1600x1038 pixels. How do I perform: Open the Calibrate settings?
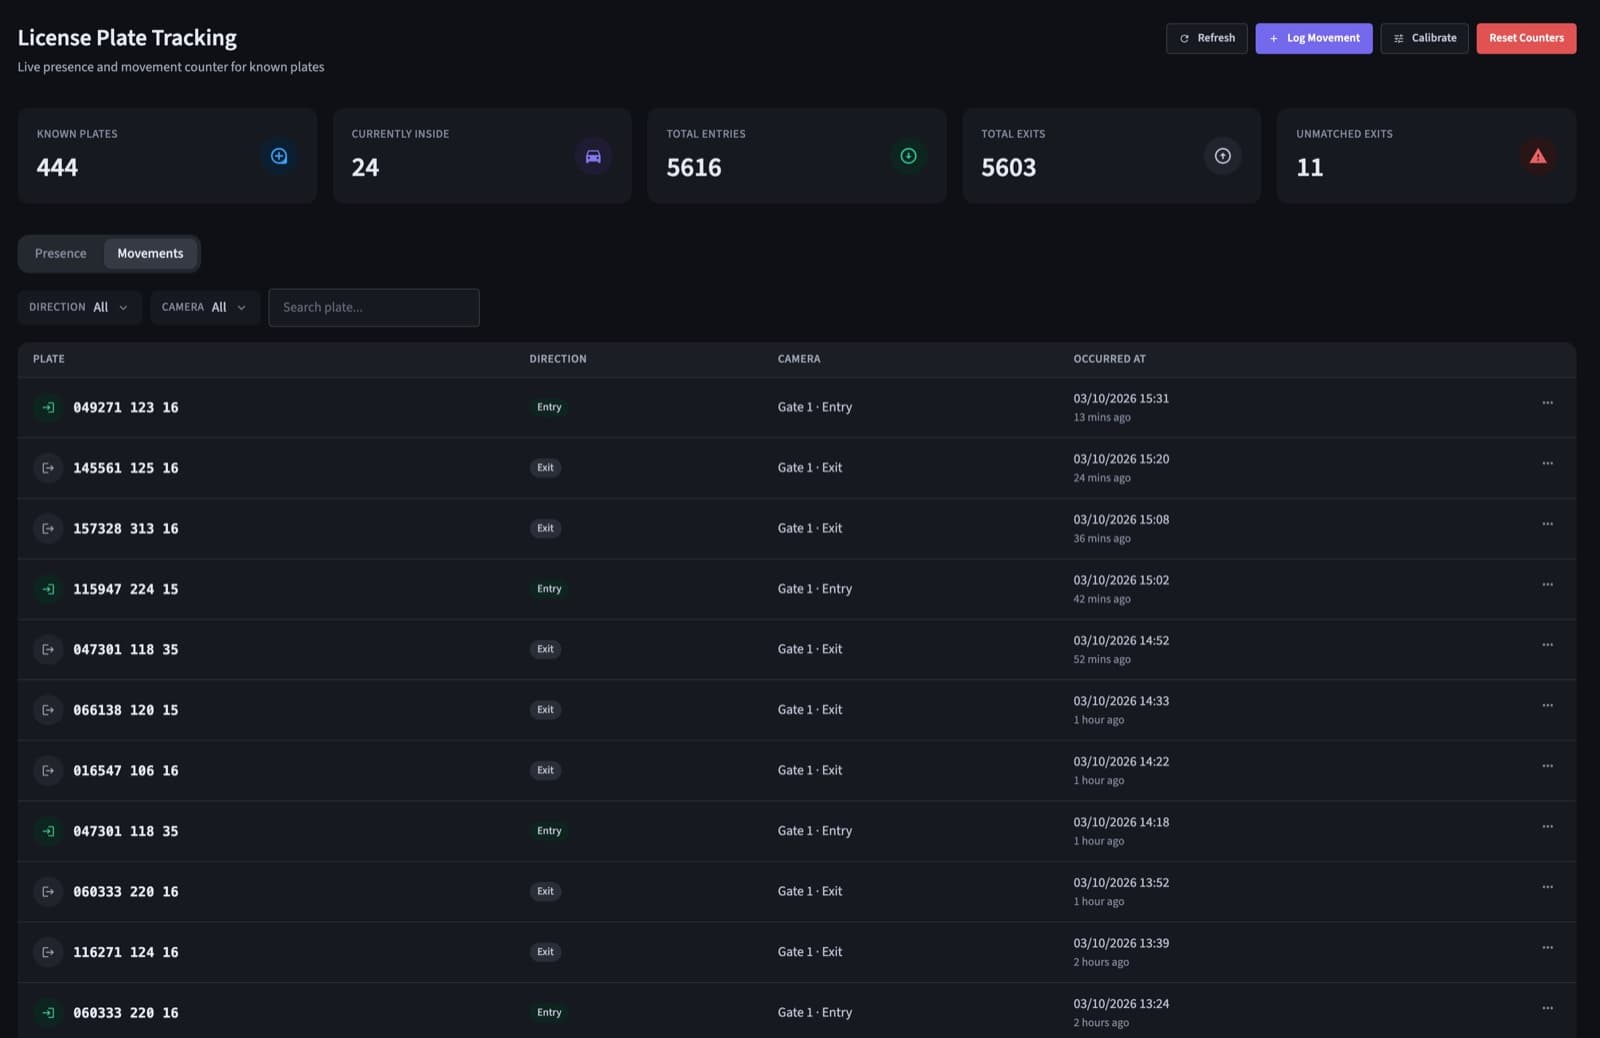coord(1424,38)
